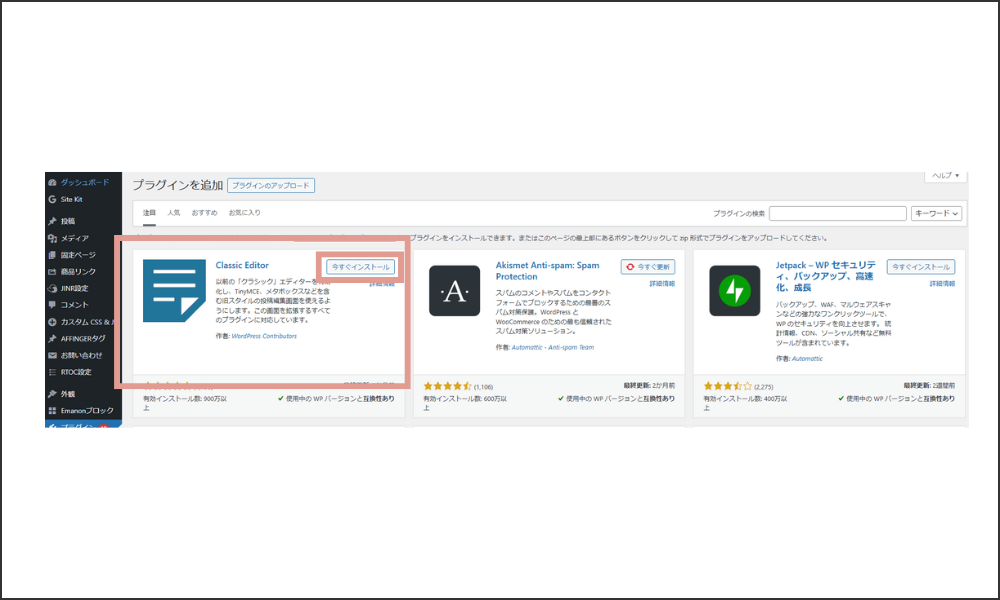Open the AFFINGERタグ menu item

pyautogui.click(x=83, y=339)
